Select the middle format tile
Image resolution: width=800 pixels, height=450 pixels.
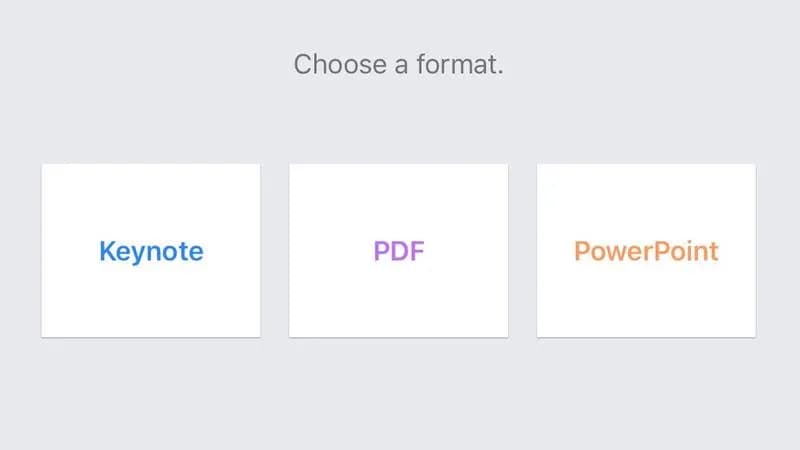398,250
